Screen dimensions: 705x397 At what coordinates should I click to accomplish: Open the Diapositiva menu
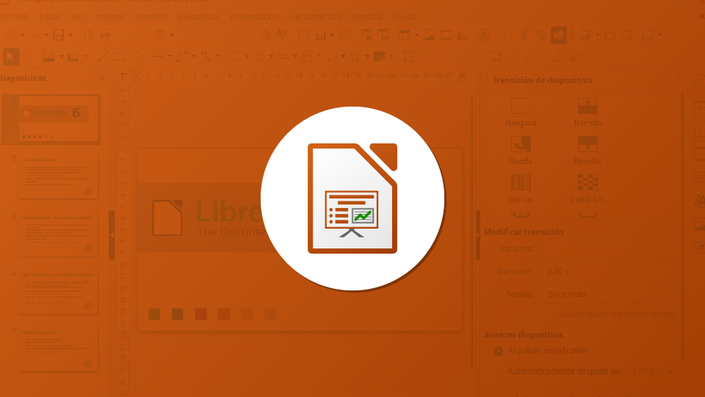(x=198, y=17)
